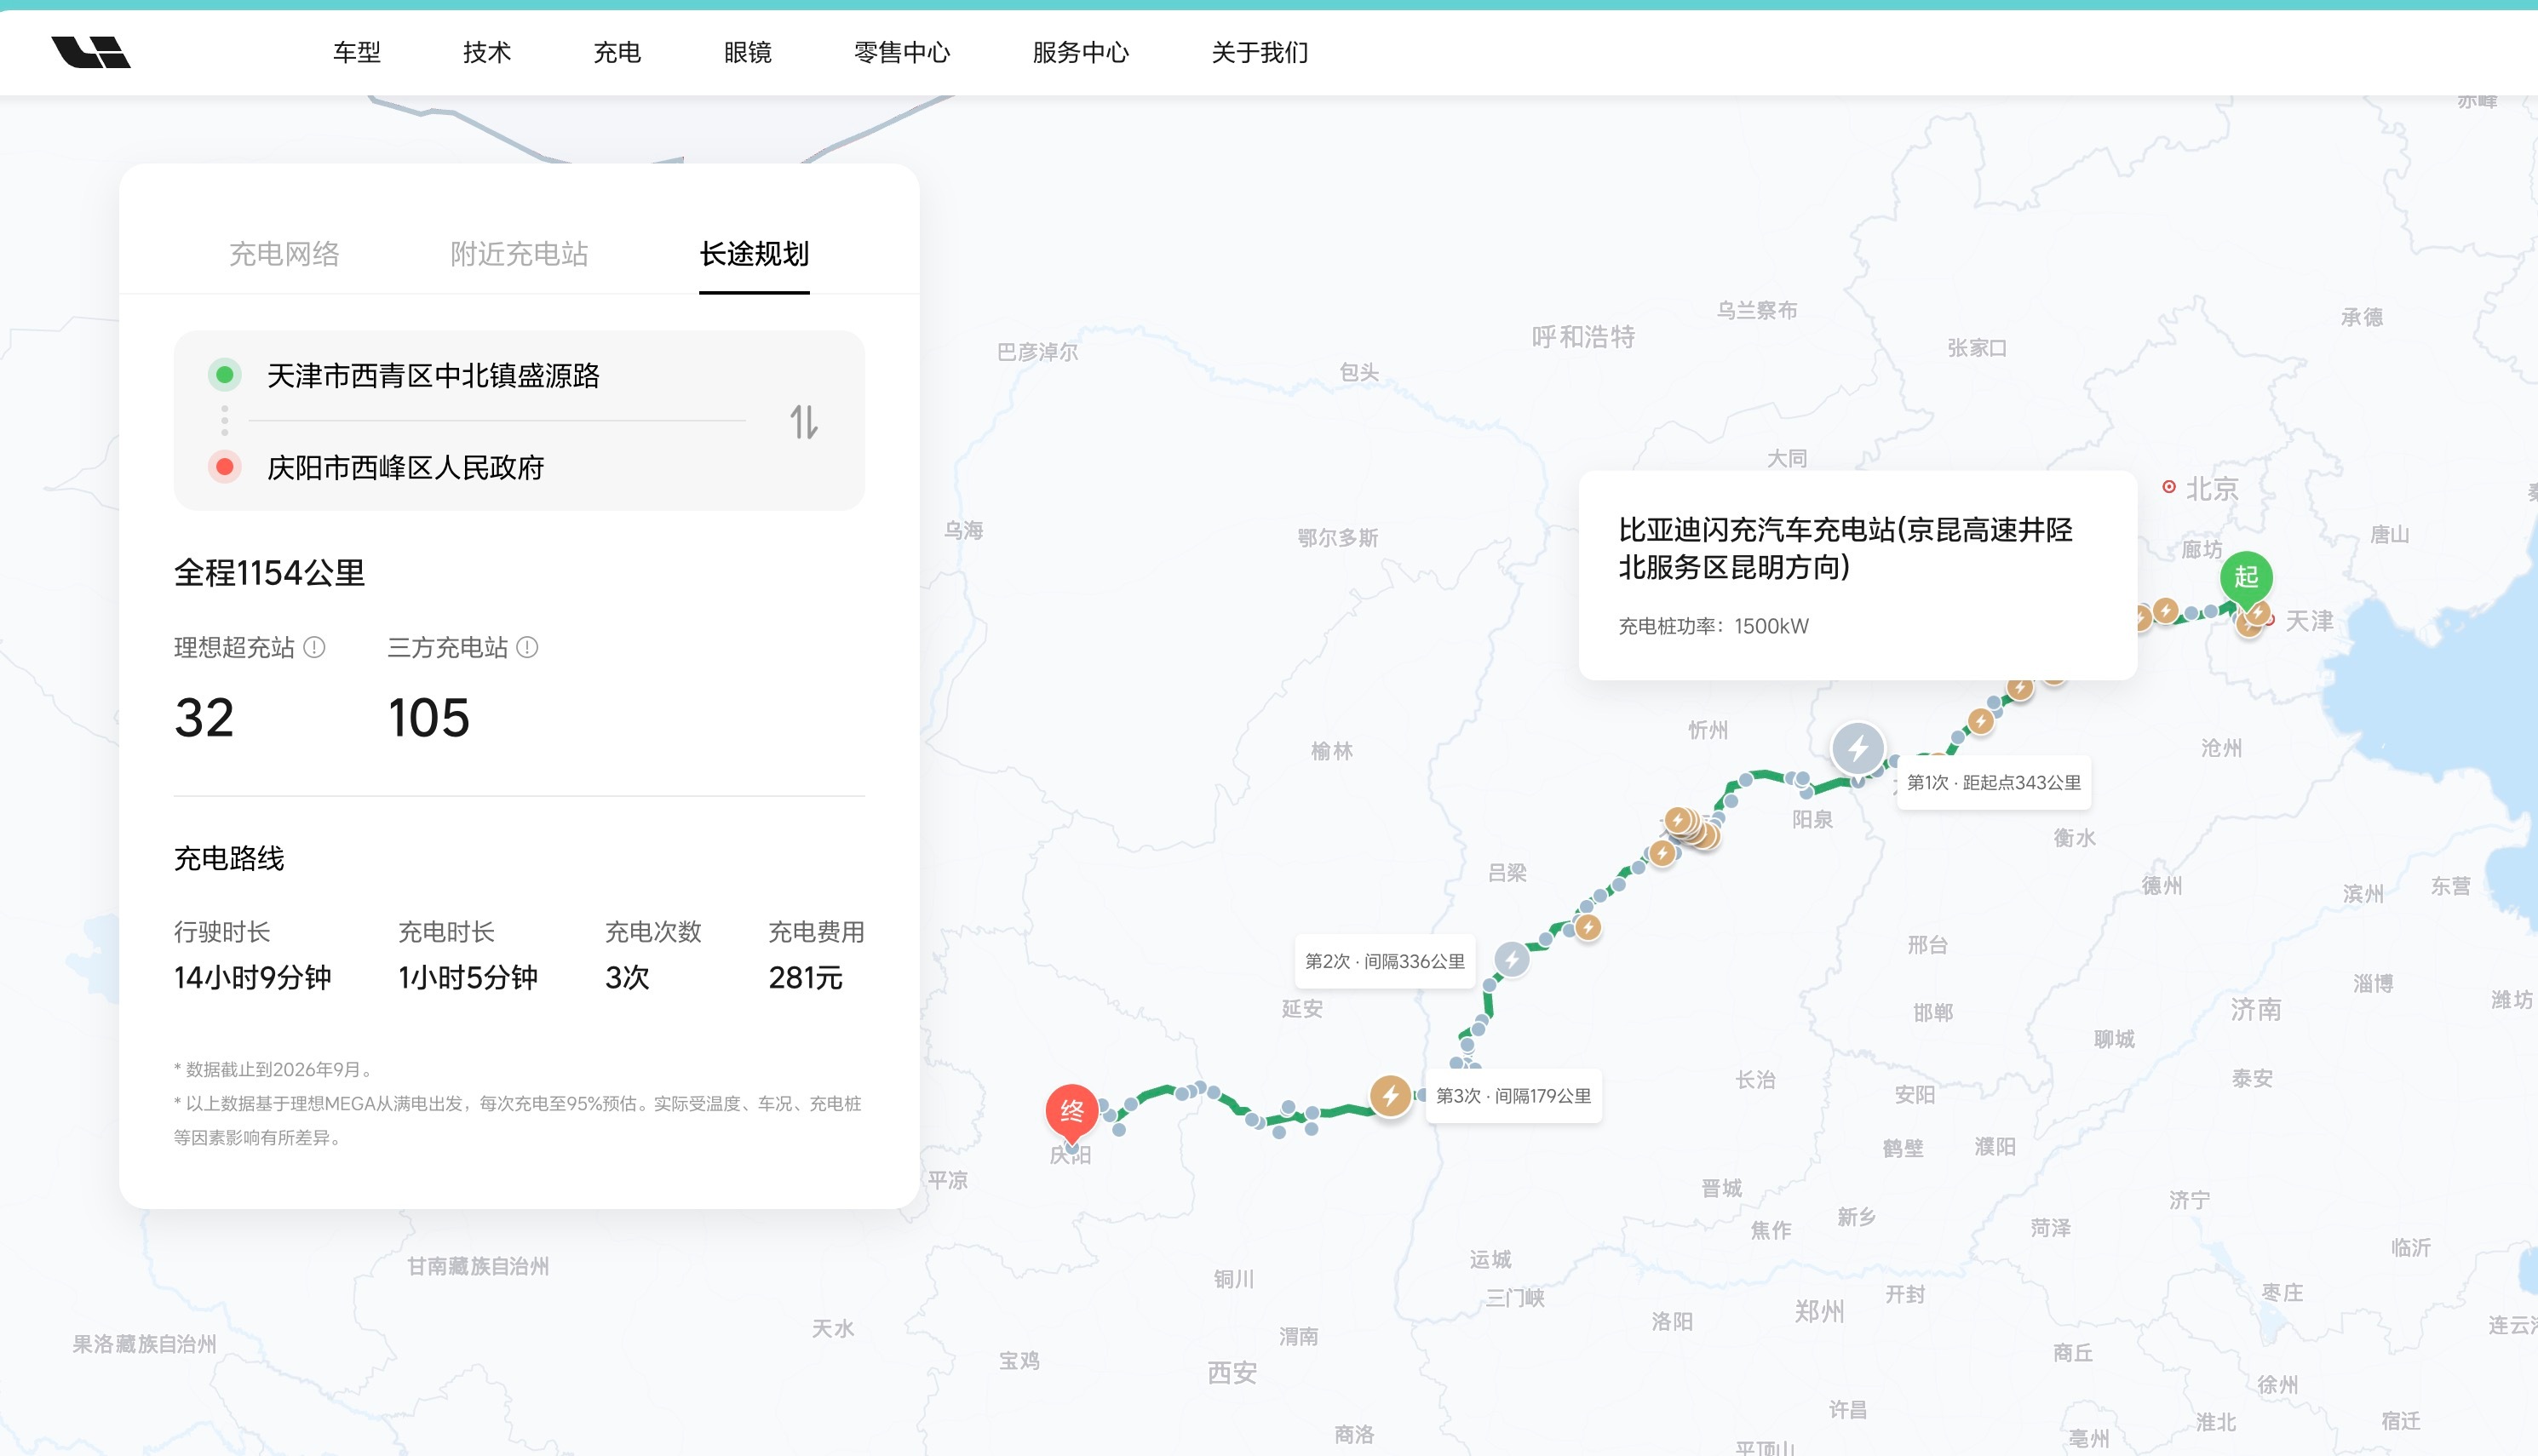This screenshot has height=1456, width=2538.
Task: Click orange charger marker northeast of second stop
Action: (1588, 927)
